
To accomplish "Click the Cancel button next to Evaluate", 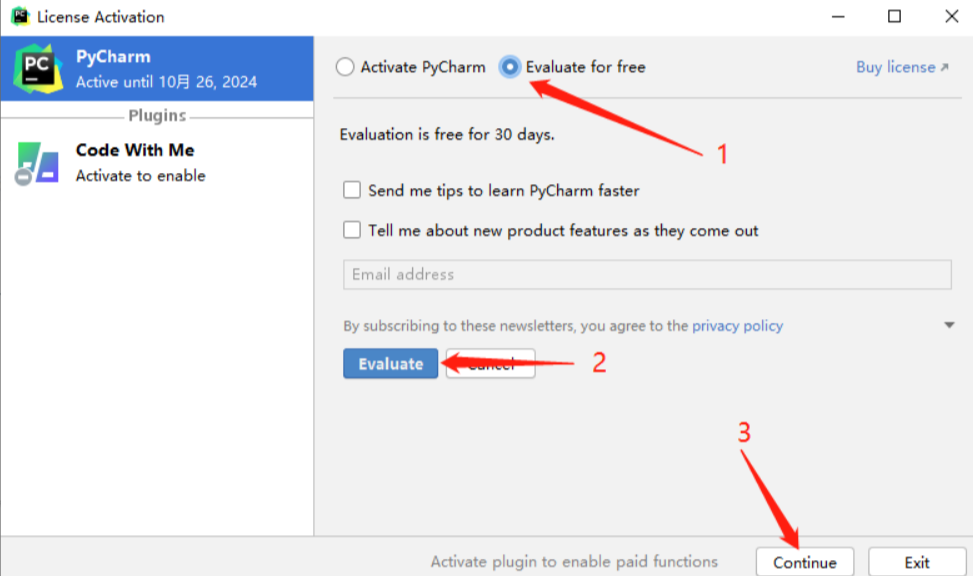I will [490, 364].
